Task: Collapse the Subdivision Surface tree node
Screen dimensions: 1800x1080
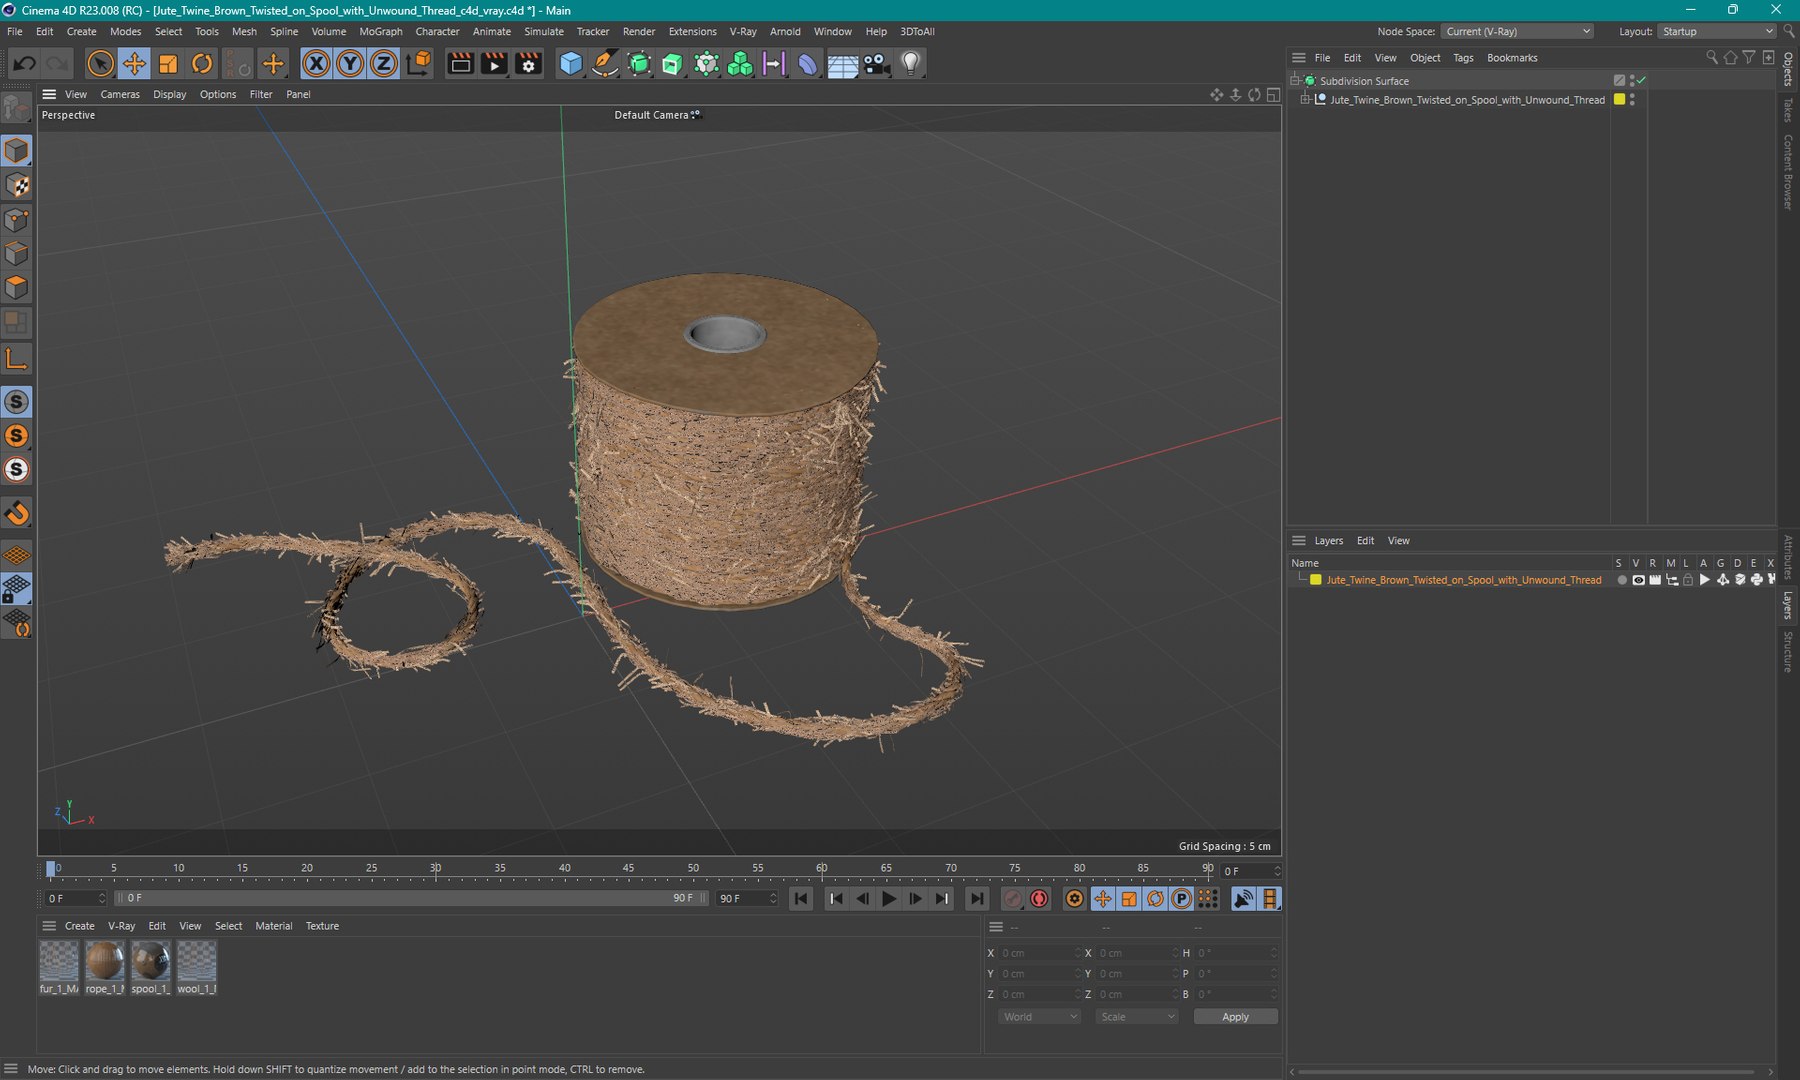Action: pyautogui.click(x=1295, y=80)
